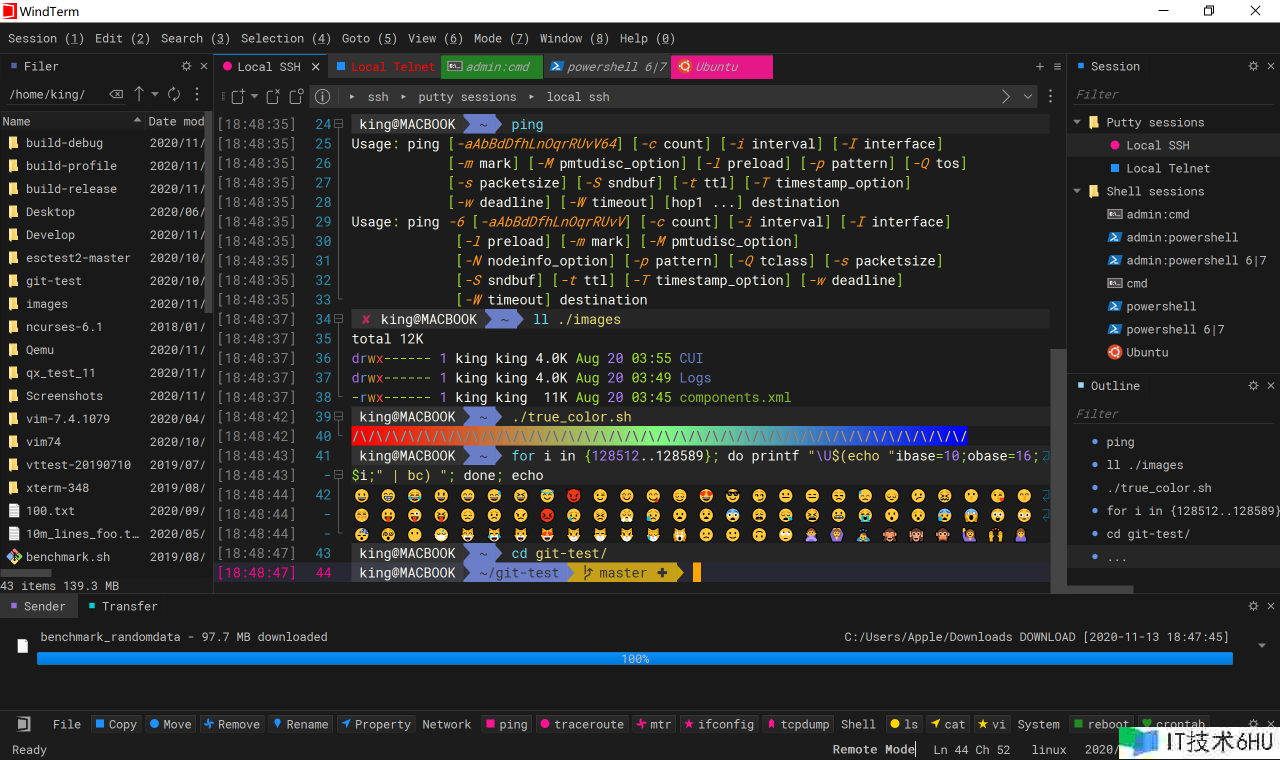1280x760 pixels.
Task: Open the Session (1) menu
Action: click(x=46, y=38)
